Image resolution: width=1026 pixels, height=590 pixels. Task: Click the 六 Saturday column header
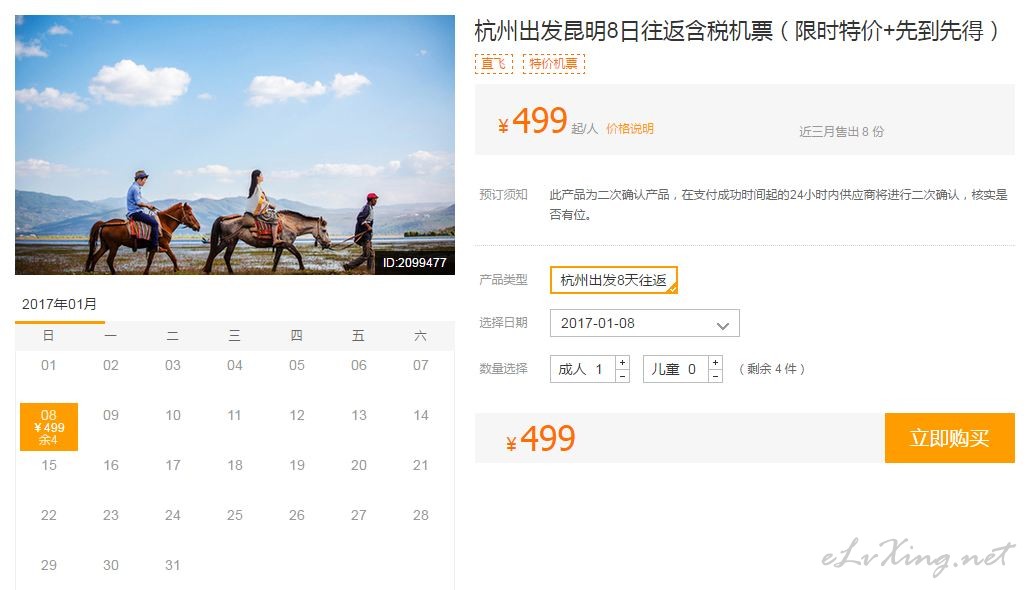click(421, 336)
